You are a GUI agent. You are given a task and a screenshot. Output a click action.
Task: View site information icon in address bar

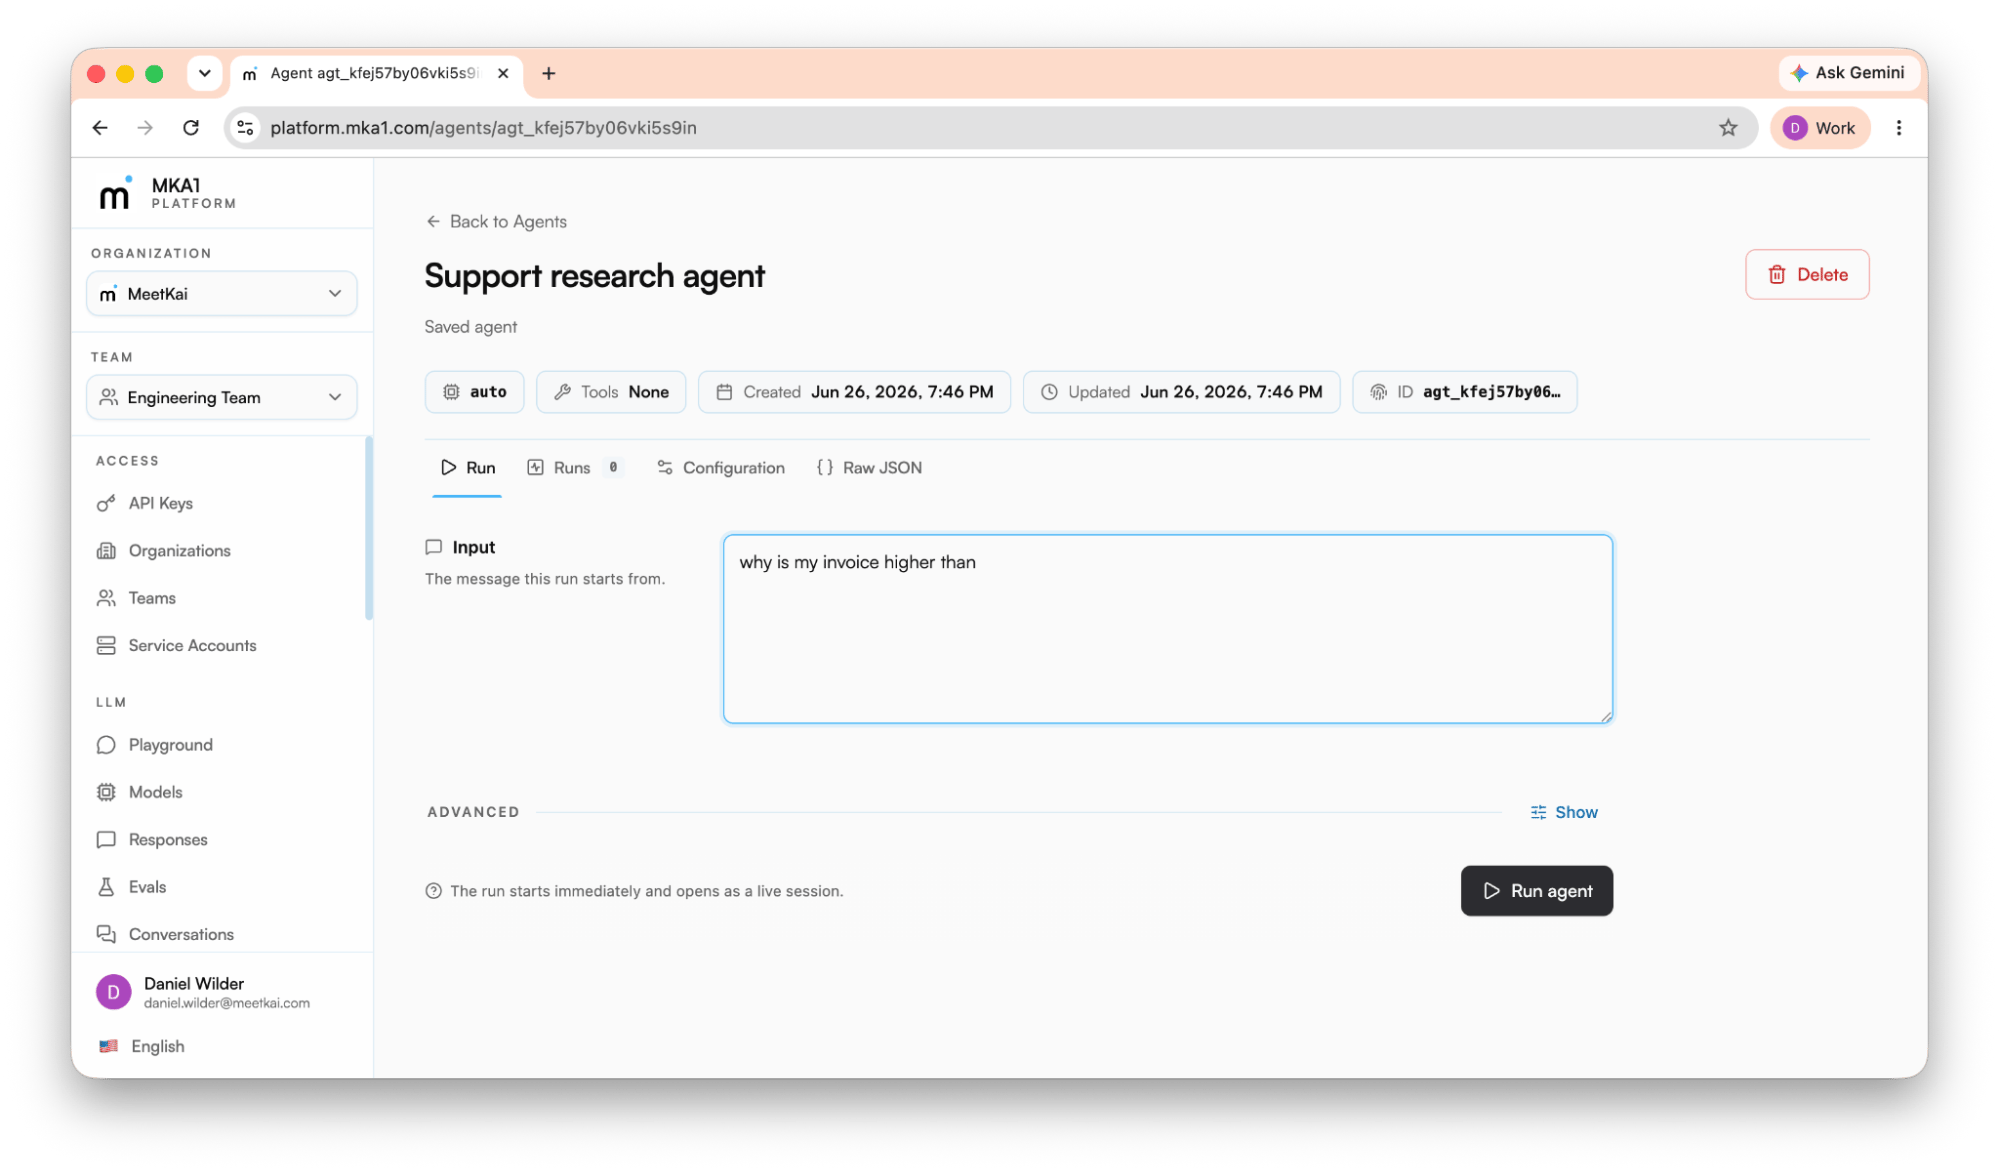[245, 128]
